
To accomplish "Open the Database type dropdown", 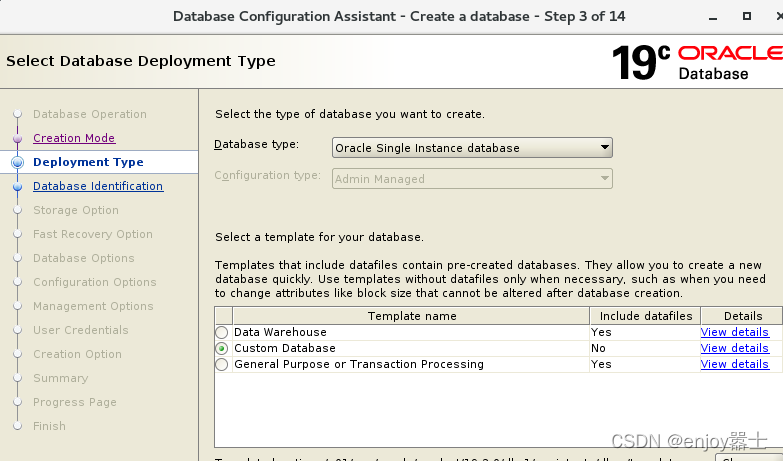I will click(472, 148).
